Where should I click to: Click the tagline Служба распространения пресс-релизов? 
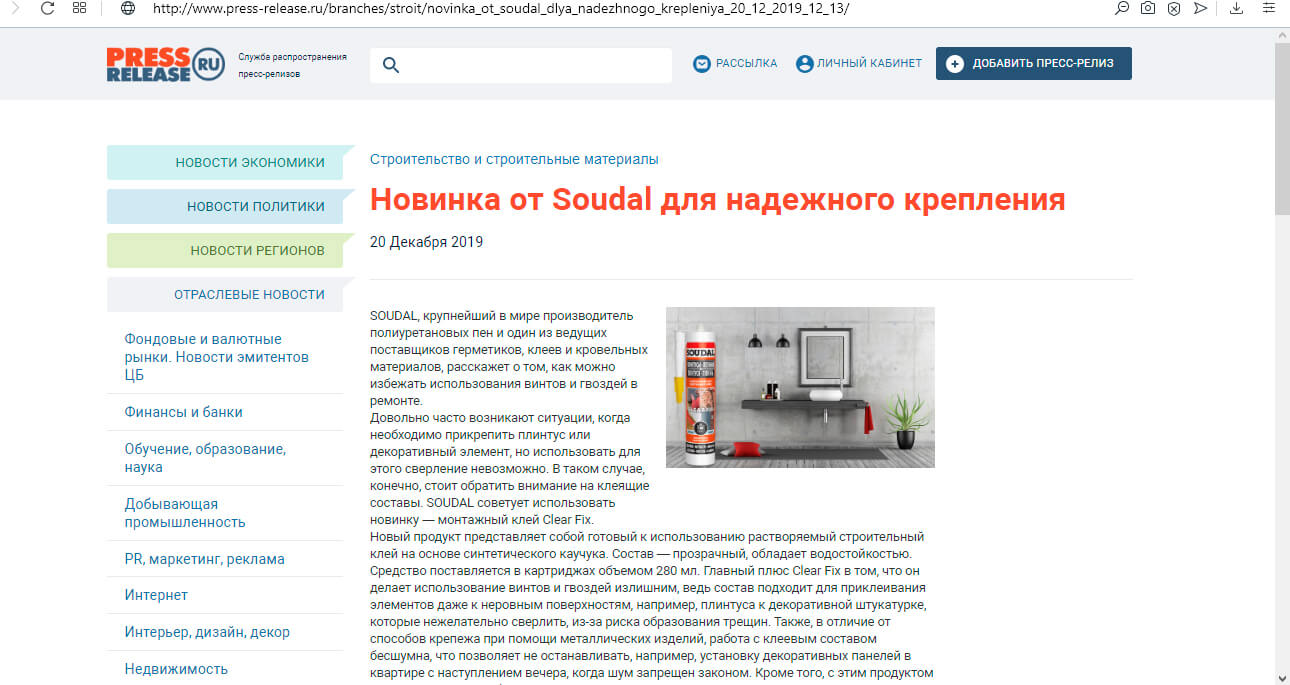point(292,65)
